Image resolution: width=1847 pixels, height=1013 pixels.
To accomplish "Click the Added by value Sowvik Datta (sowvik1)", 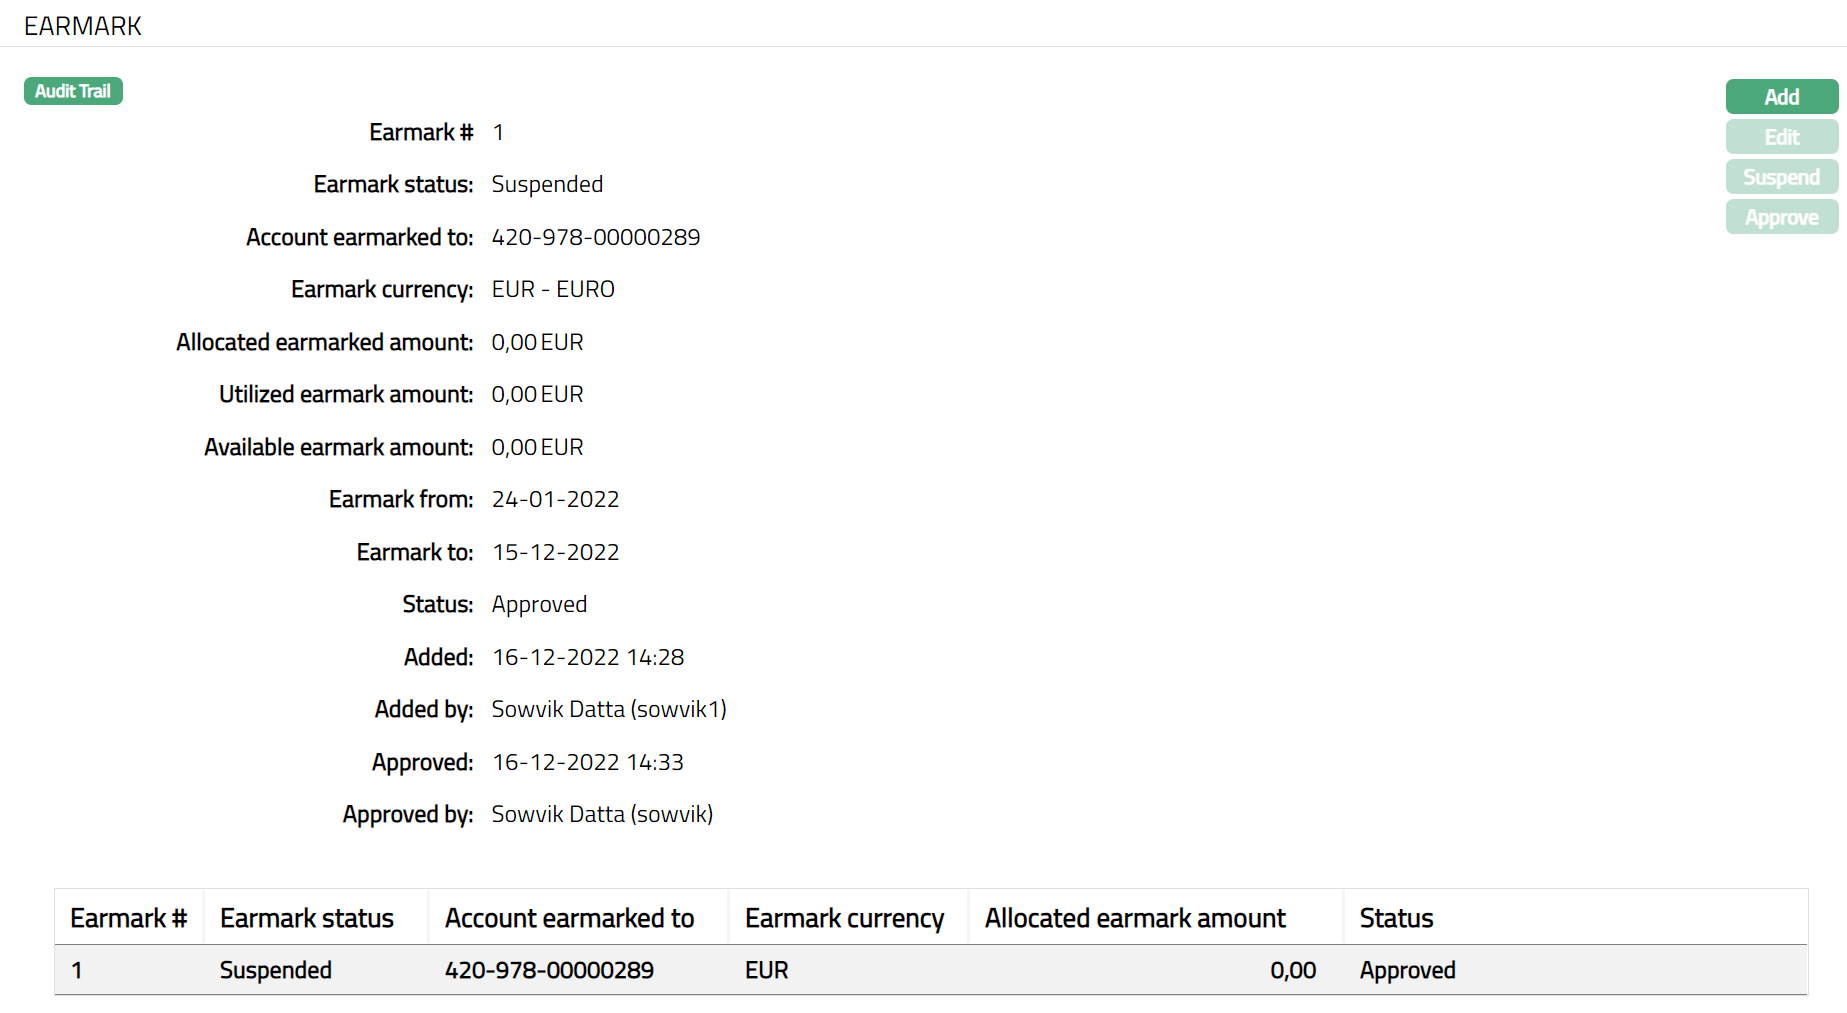I will click(608, 709).
